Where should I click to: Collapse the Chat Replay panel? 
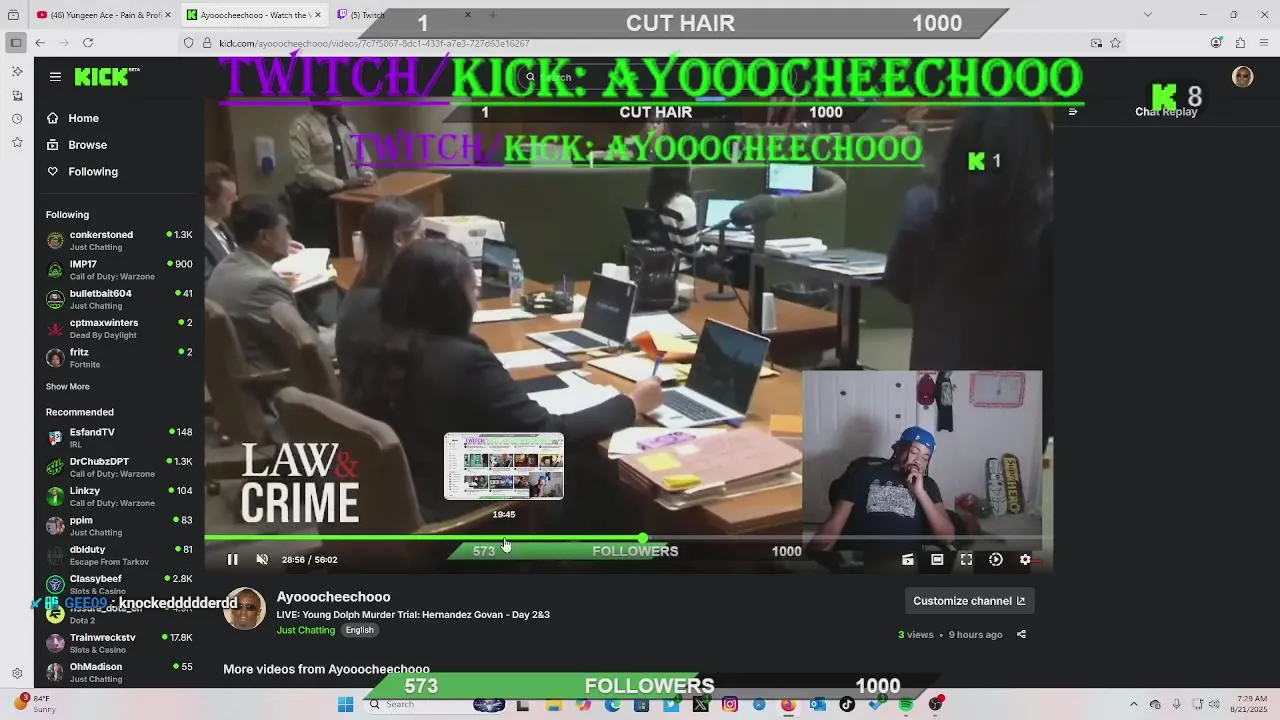[x=1073, y=112]
